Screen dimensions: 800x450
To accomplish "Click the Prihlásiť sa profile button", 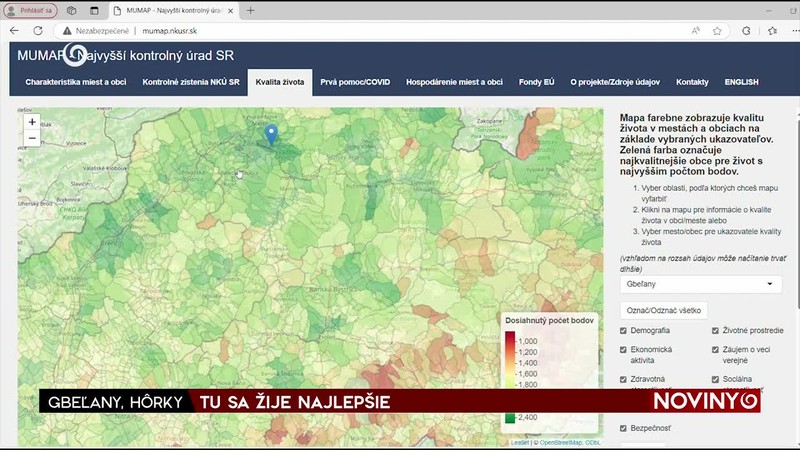I will (x=30, y=10).
